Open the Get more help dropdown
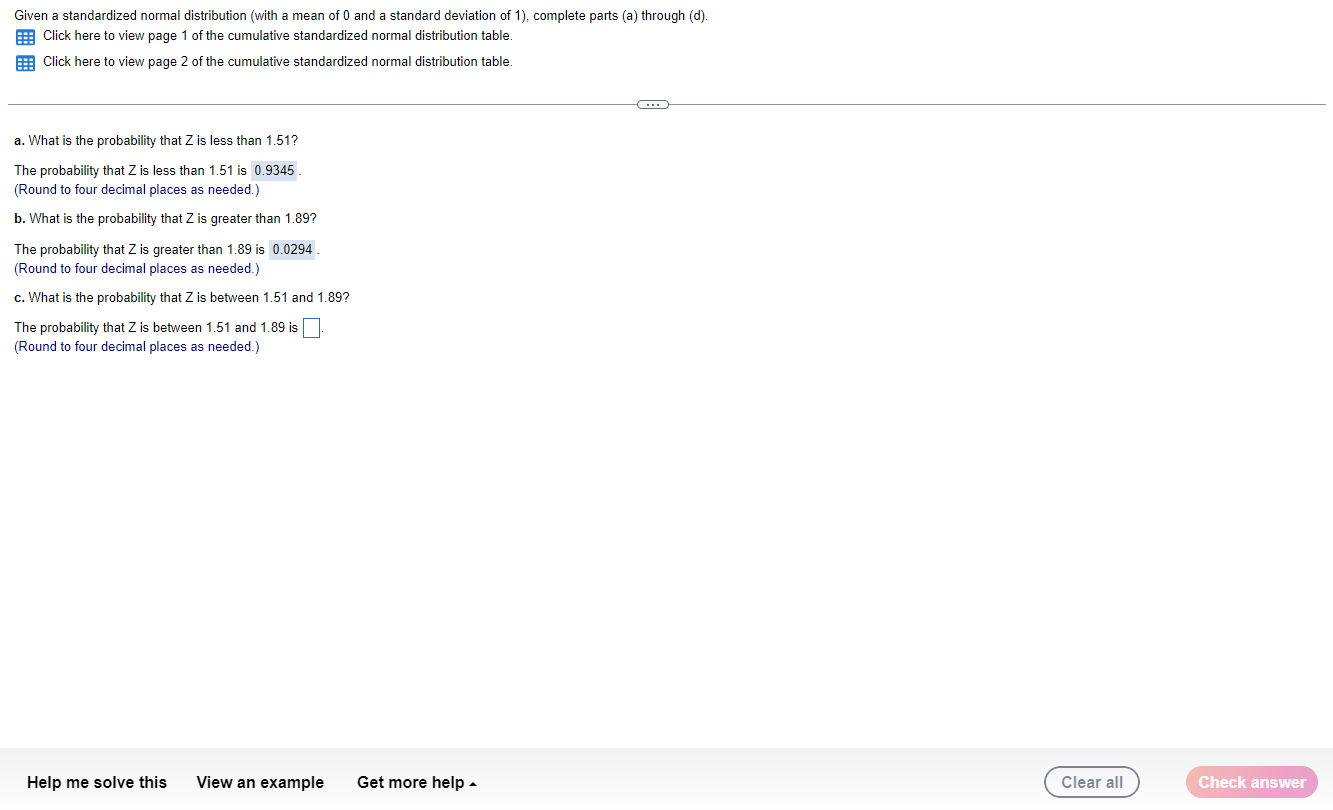This screenshot has width=1333, height=810. (410, 782)
